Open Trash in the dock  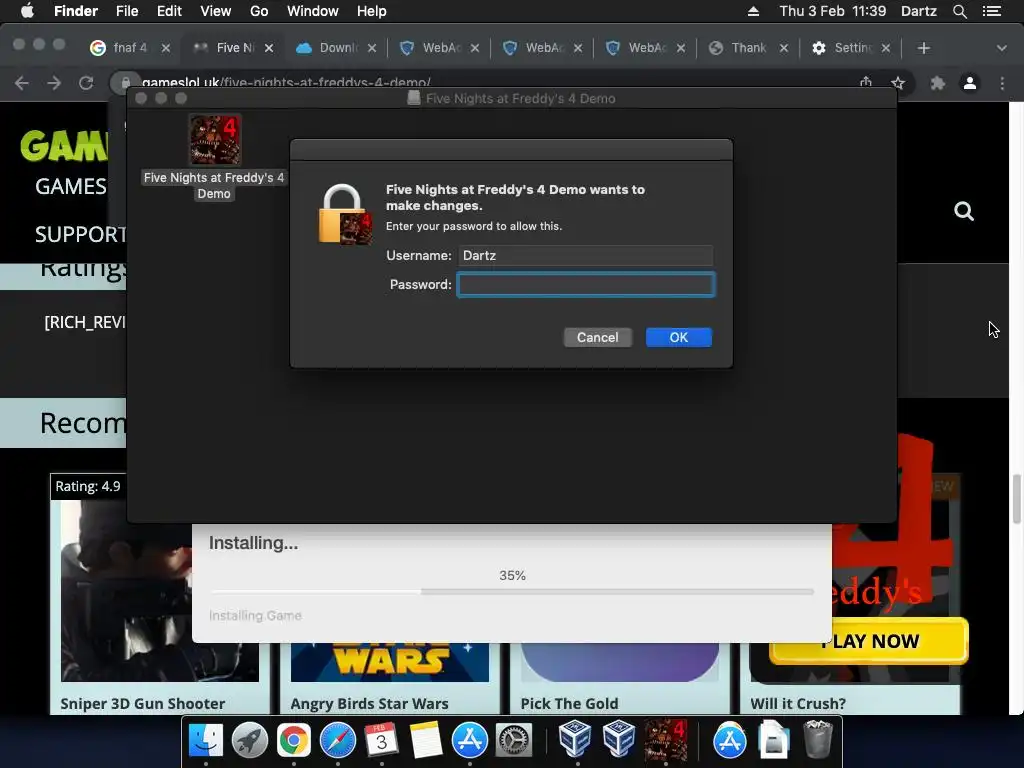point(818,741)
